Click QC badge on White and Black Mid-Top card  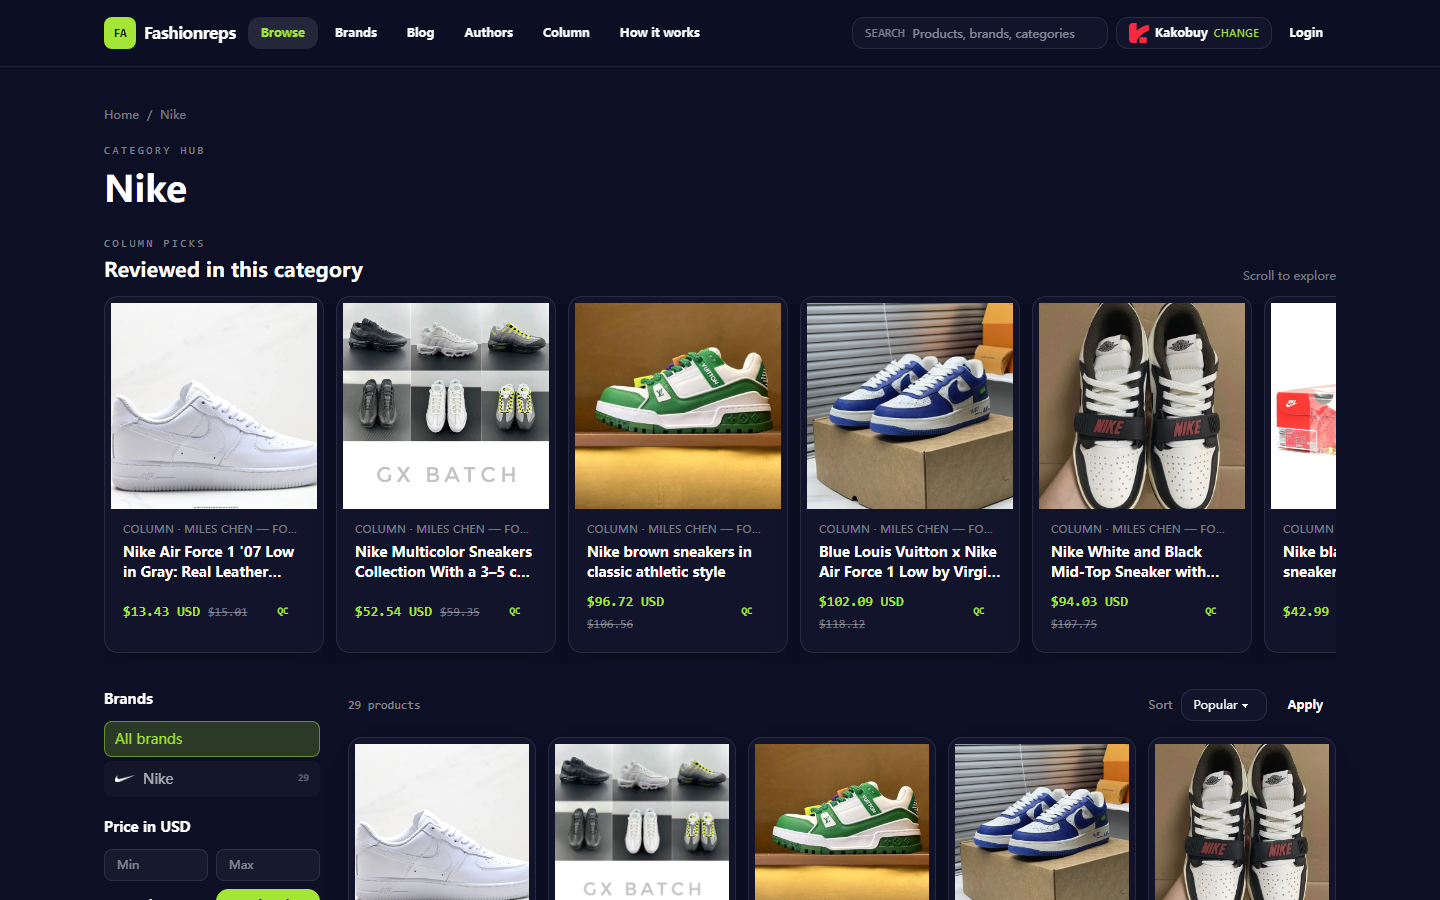point(1211,611)
